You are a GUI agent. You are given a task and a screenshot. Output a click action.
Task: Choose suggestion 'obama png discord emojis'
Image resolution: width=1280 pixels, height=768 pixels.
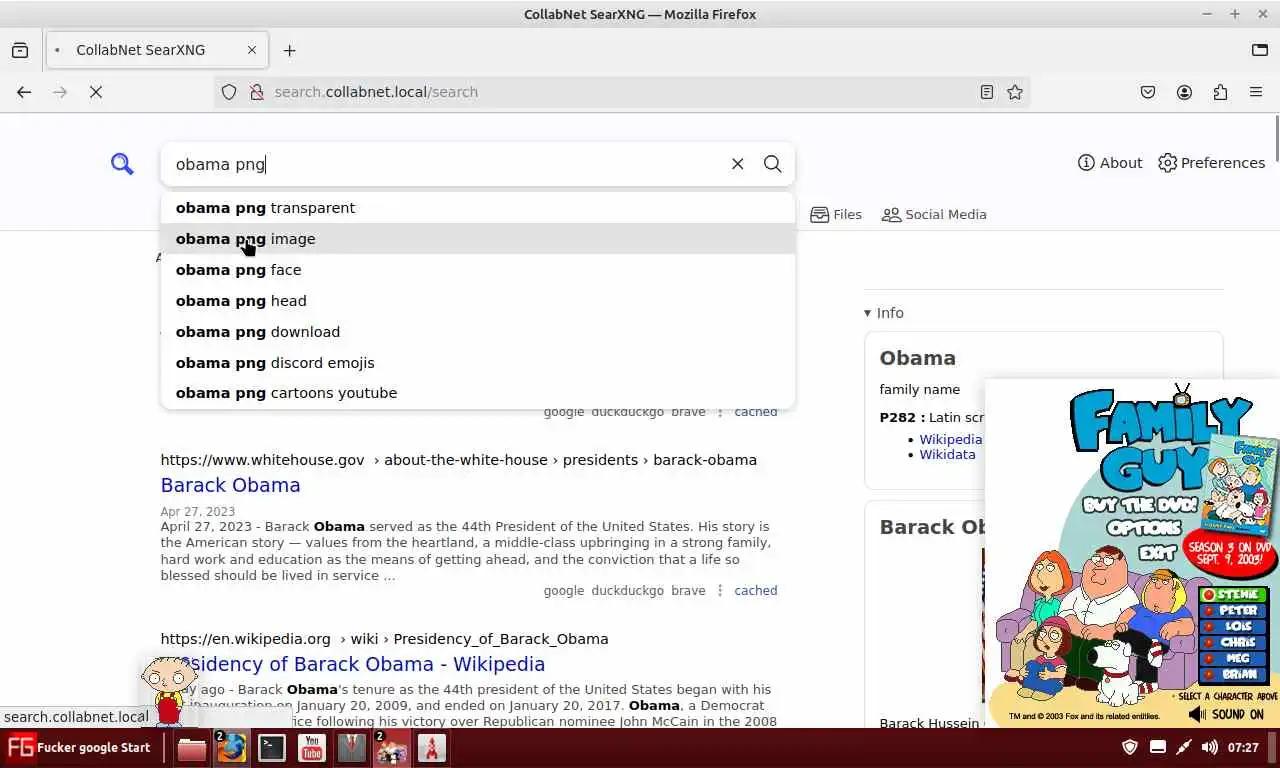[478, 363]
